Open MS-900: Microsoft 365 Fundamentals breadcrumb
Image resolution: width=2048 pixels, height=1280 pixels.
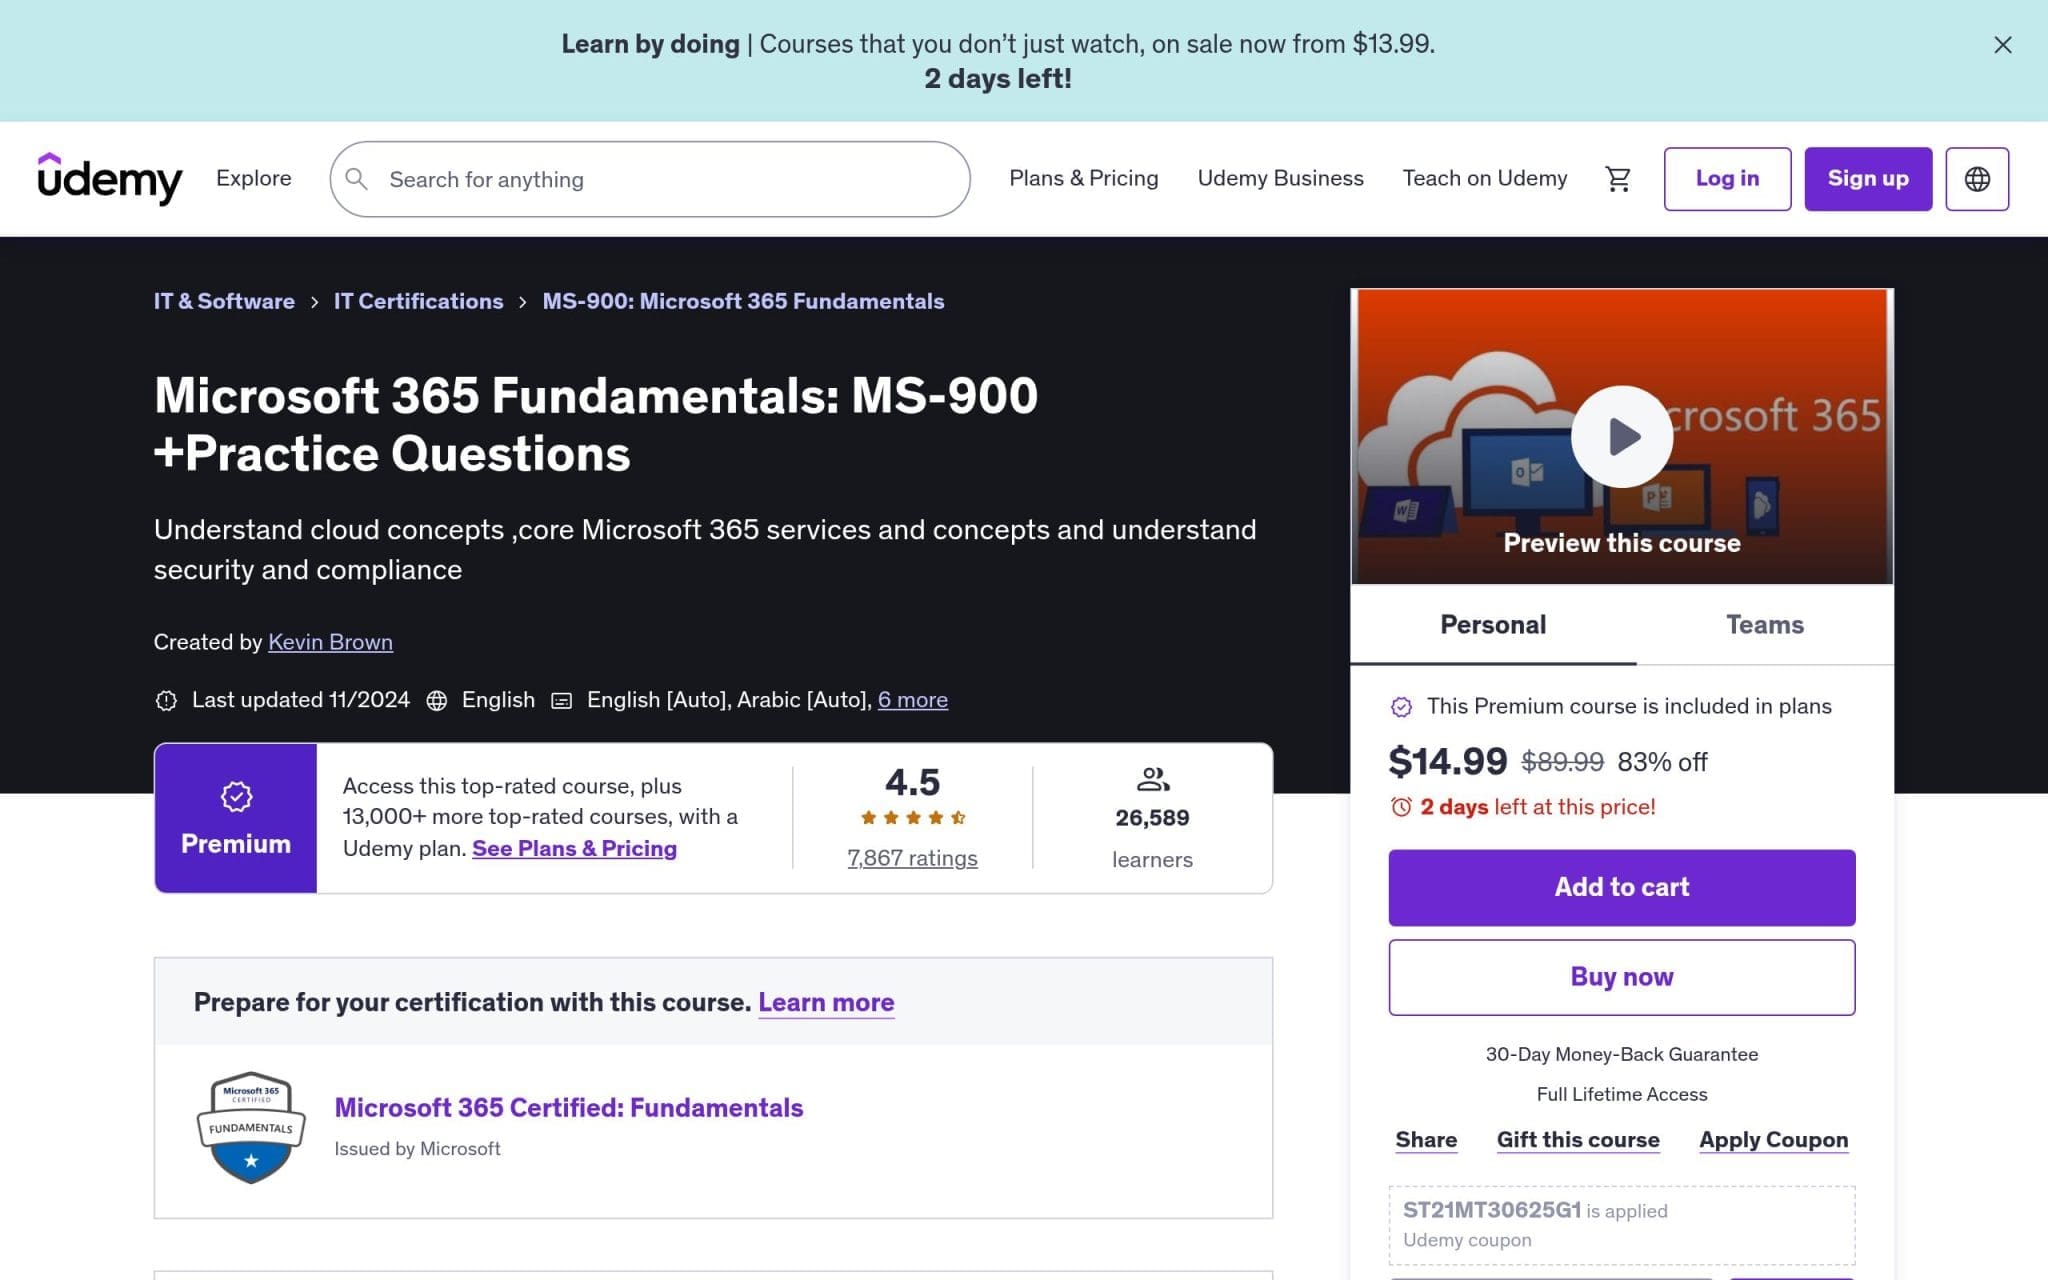coord(743,301)
